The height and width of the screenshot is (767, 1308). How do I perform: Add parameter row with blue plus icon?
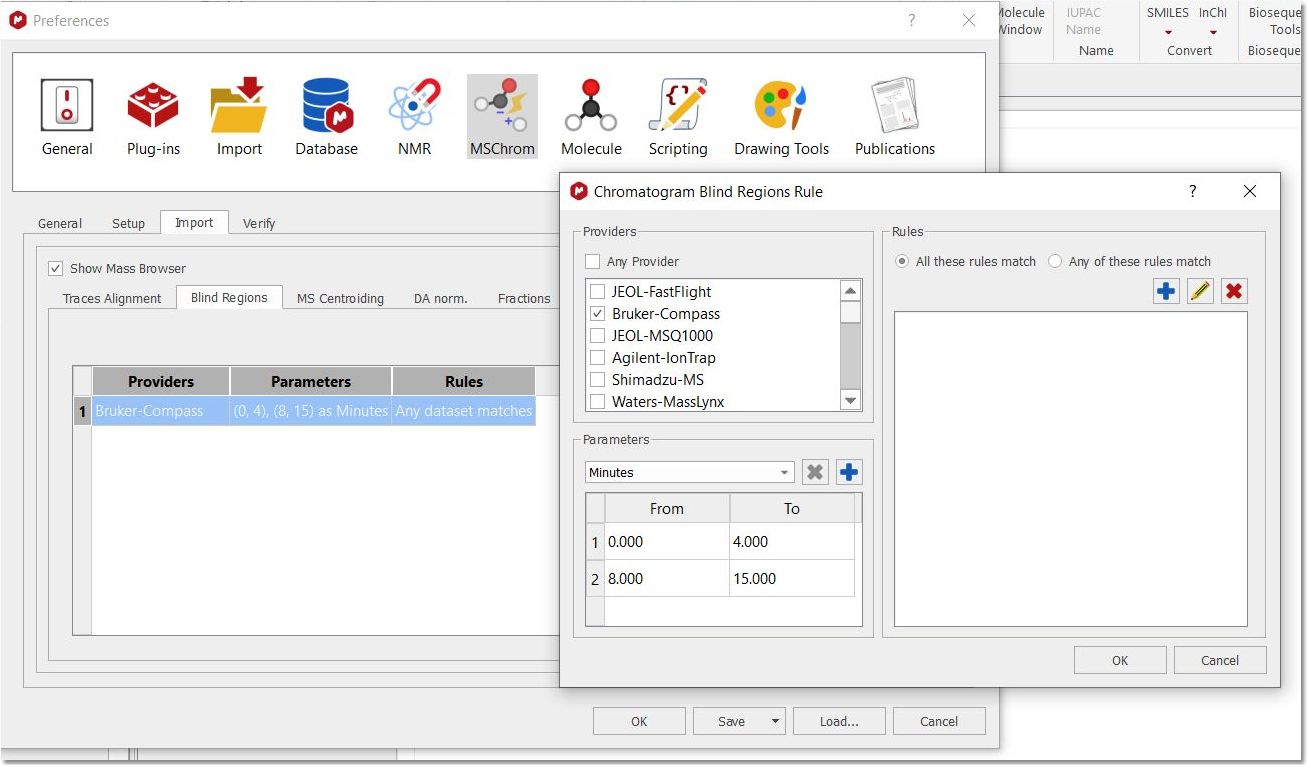849,472
